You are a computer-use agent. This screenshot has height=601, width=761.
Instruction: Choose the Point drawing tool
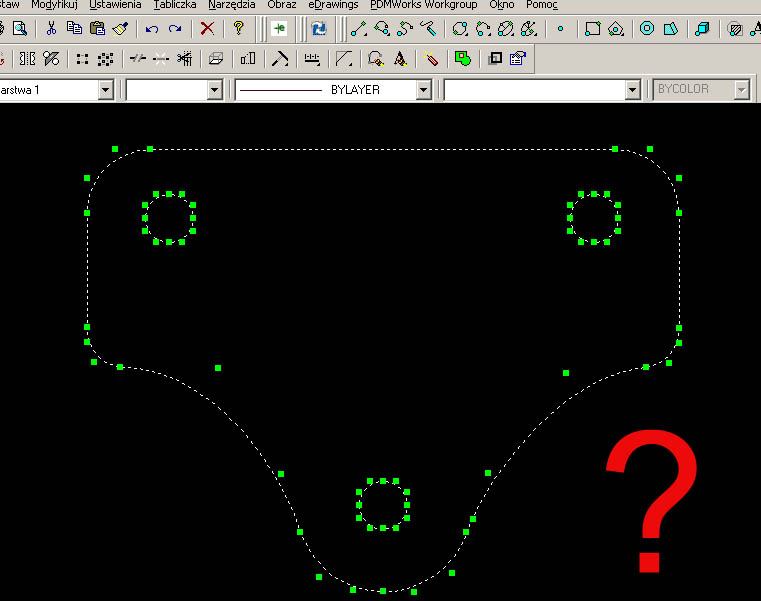(x=560, y=29)
